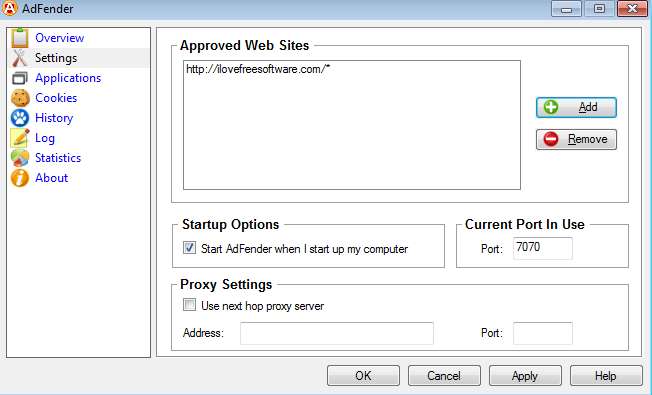Remove the selected approved web site

tap(576, 139)
